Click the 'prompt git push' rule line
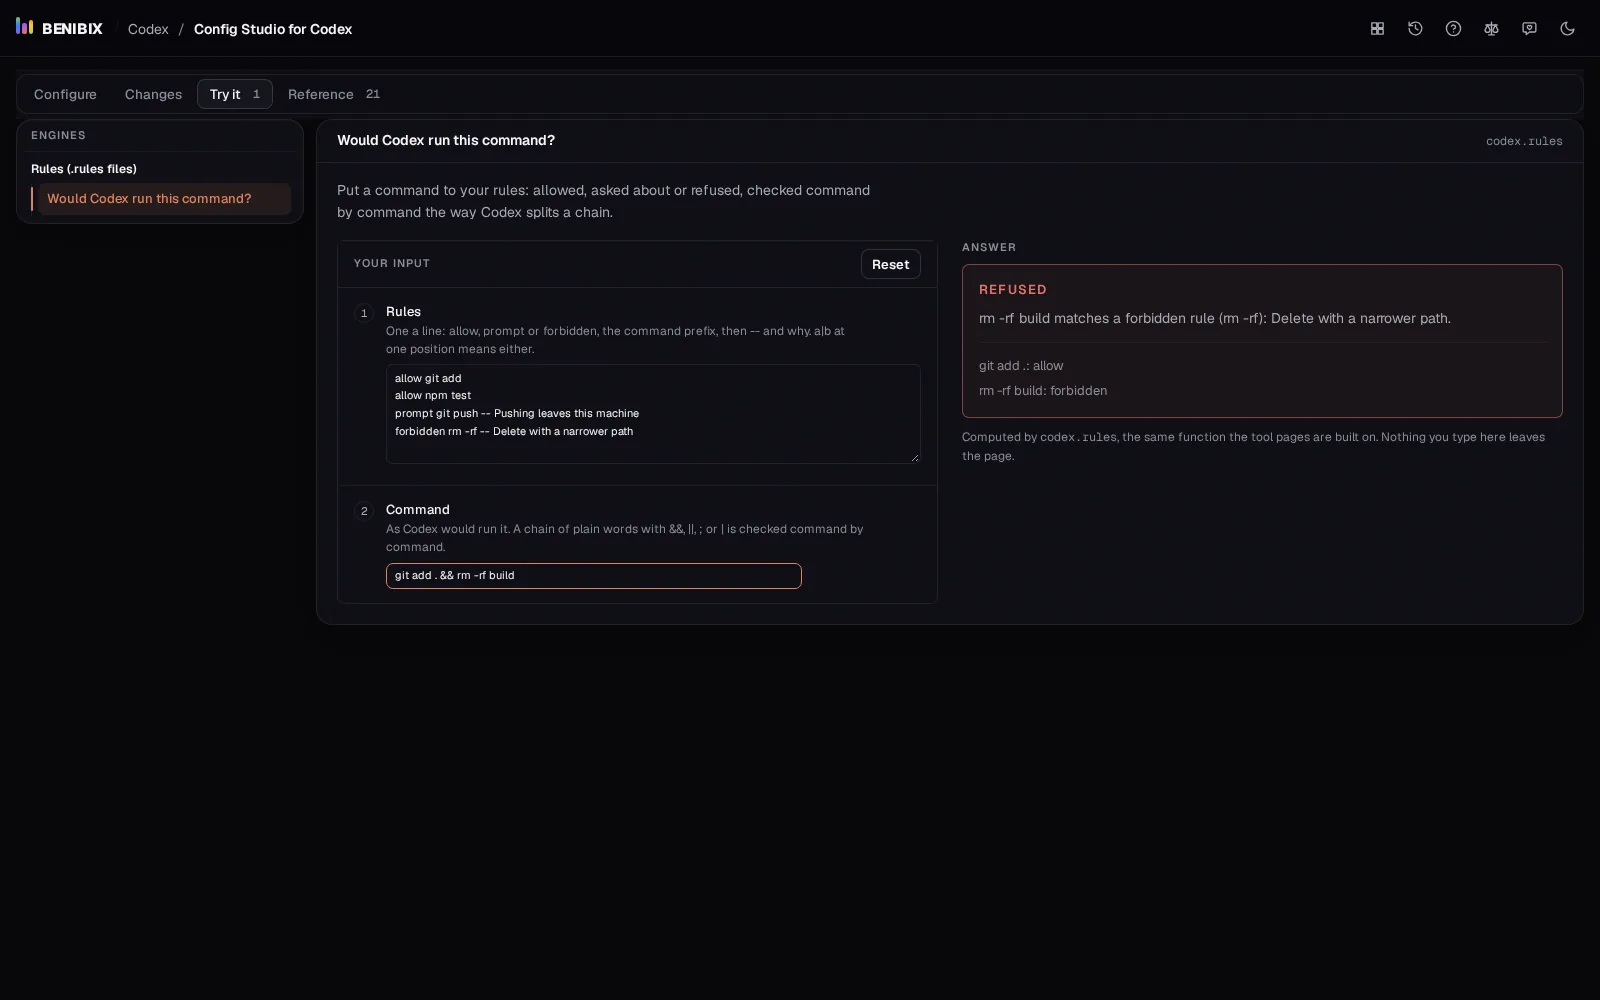Screen dimensions: 1600x1000 517,414
